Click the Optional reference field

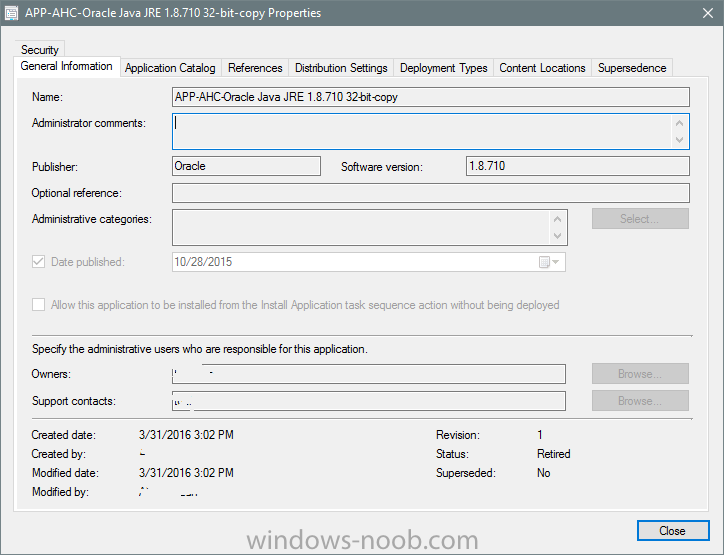pyautogui.click(x=431, y=193)
